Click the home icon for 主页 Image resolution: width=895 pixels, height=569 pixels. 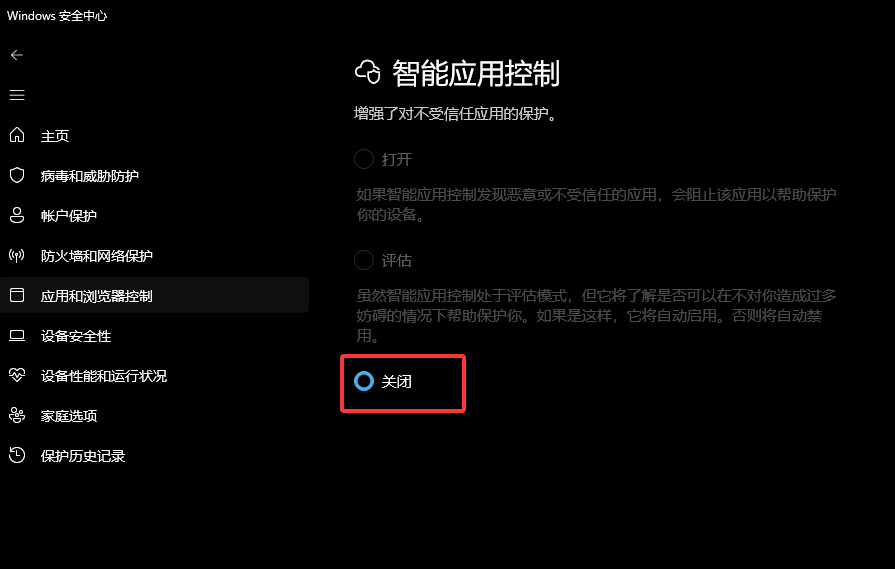coord(17,135)
